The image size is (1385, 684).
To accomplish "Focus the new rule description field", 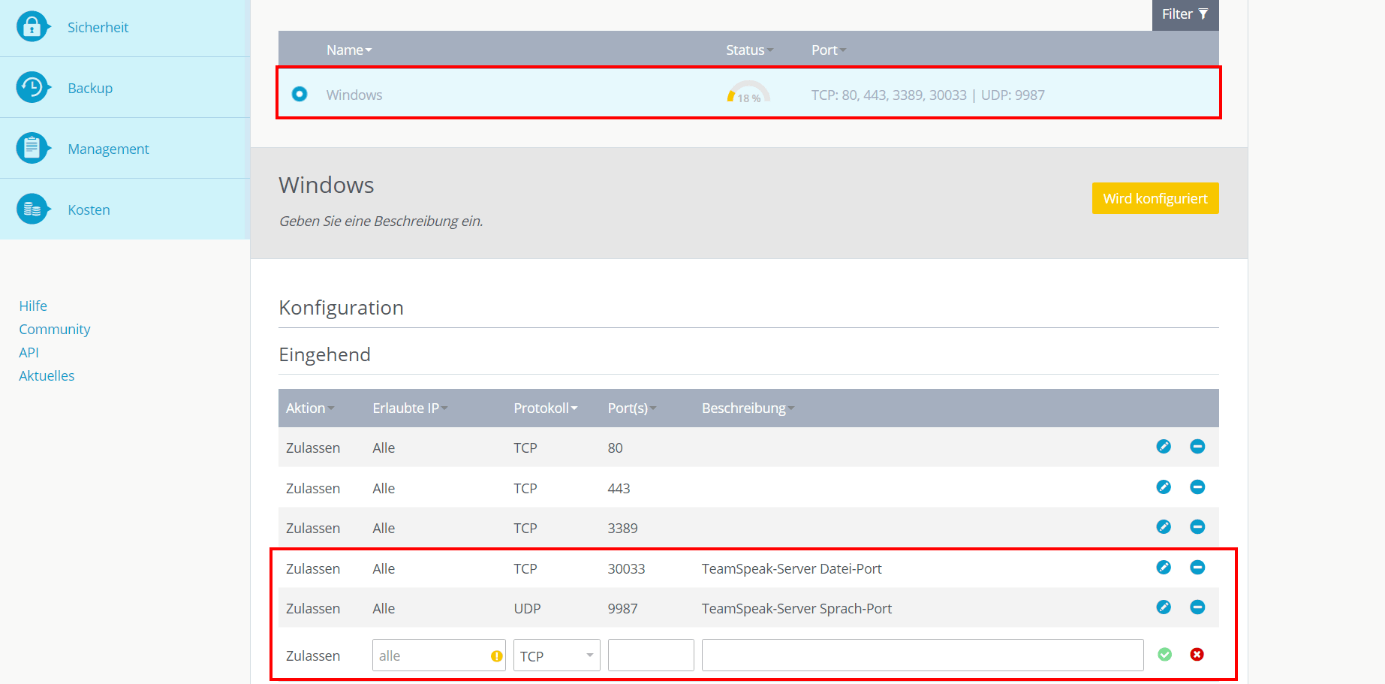I will (x=923, y=656).
